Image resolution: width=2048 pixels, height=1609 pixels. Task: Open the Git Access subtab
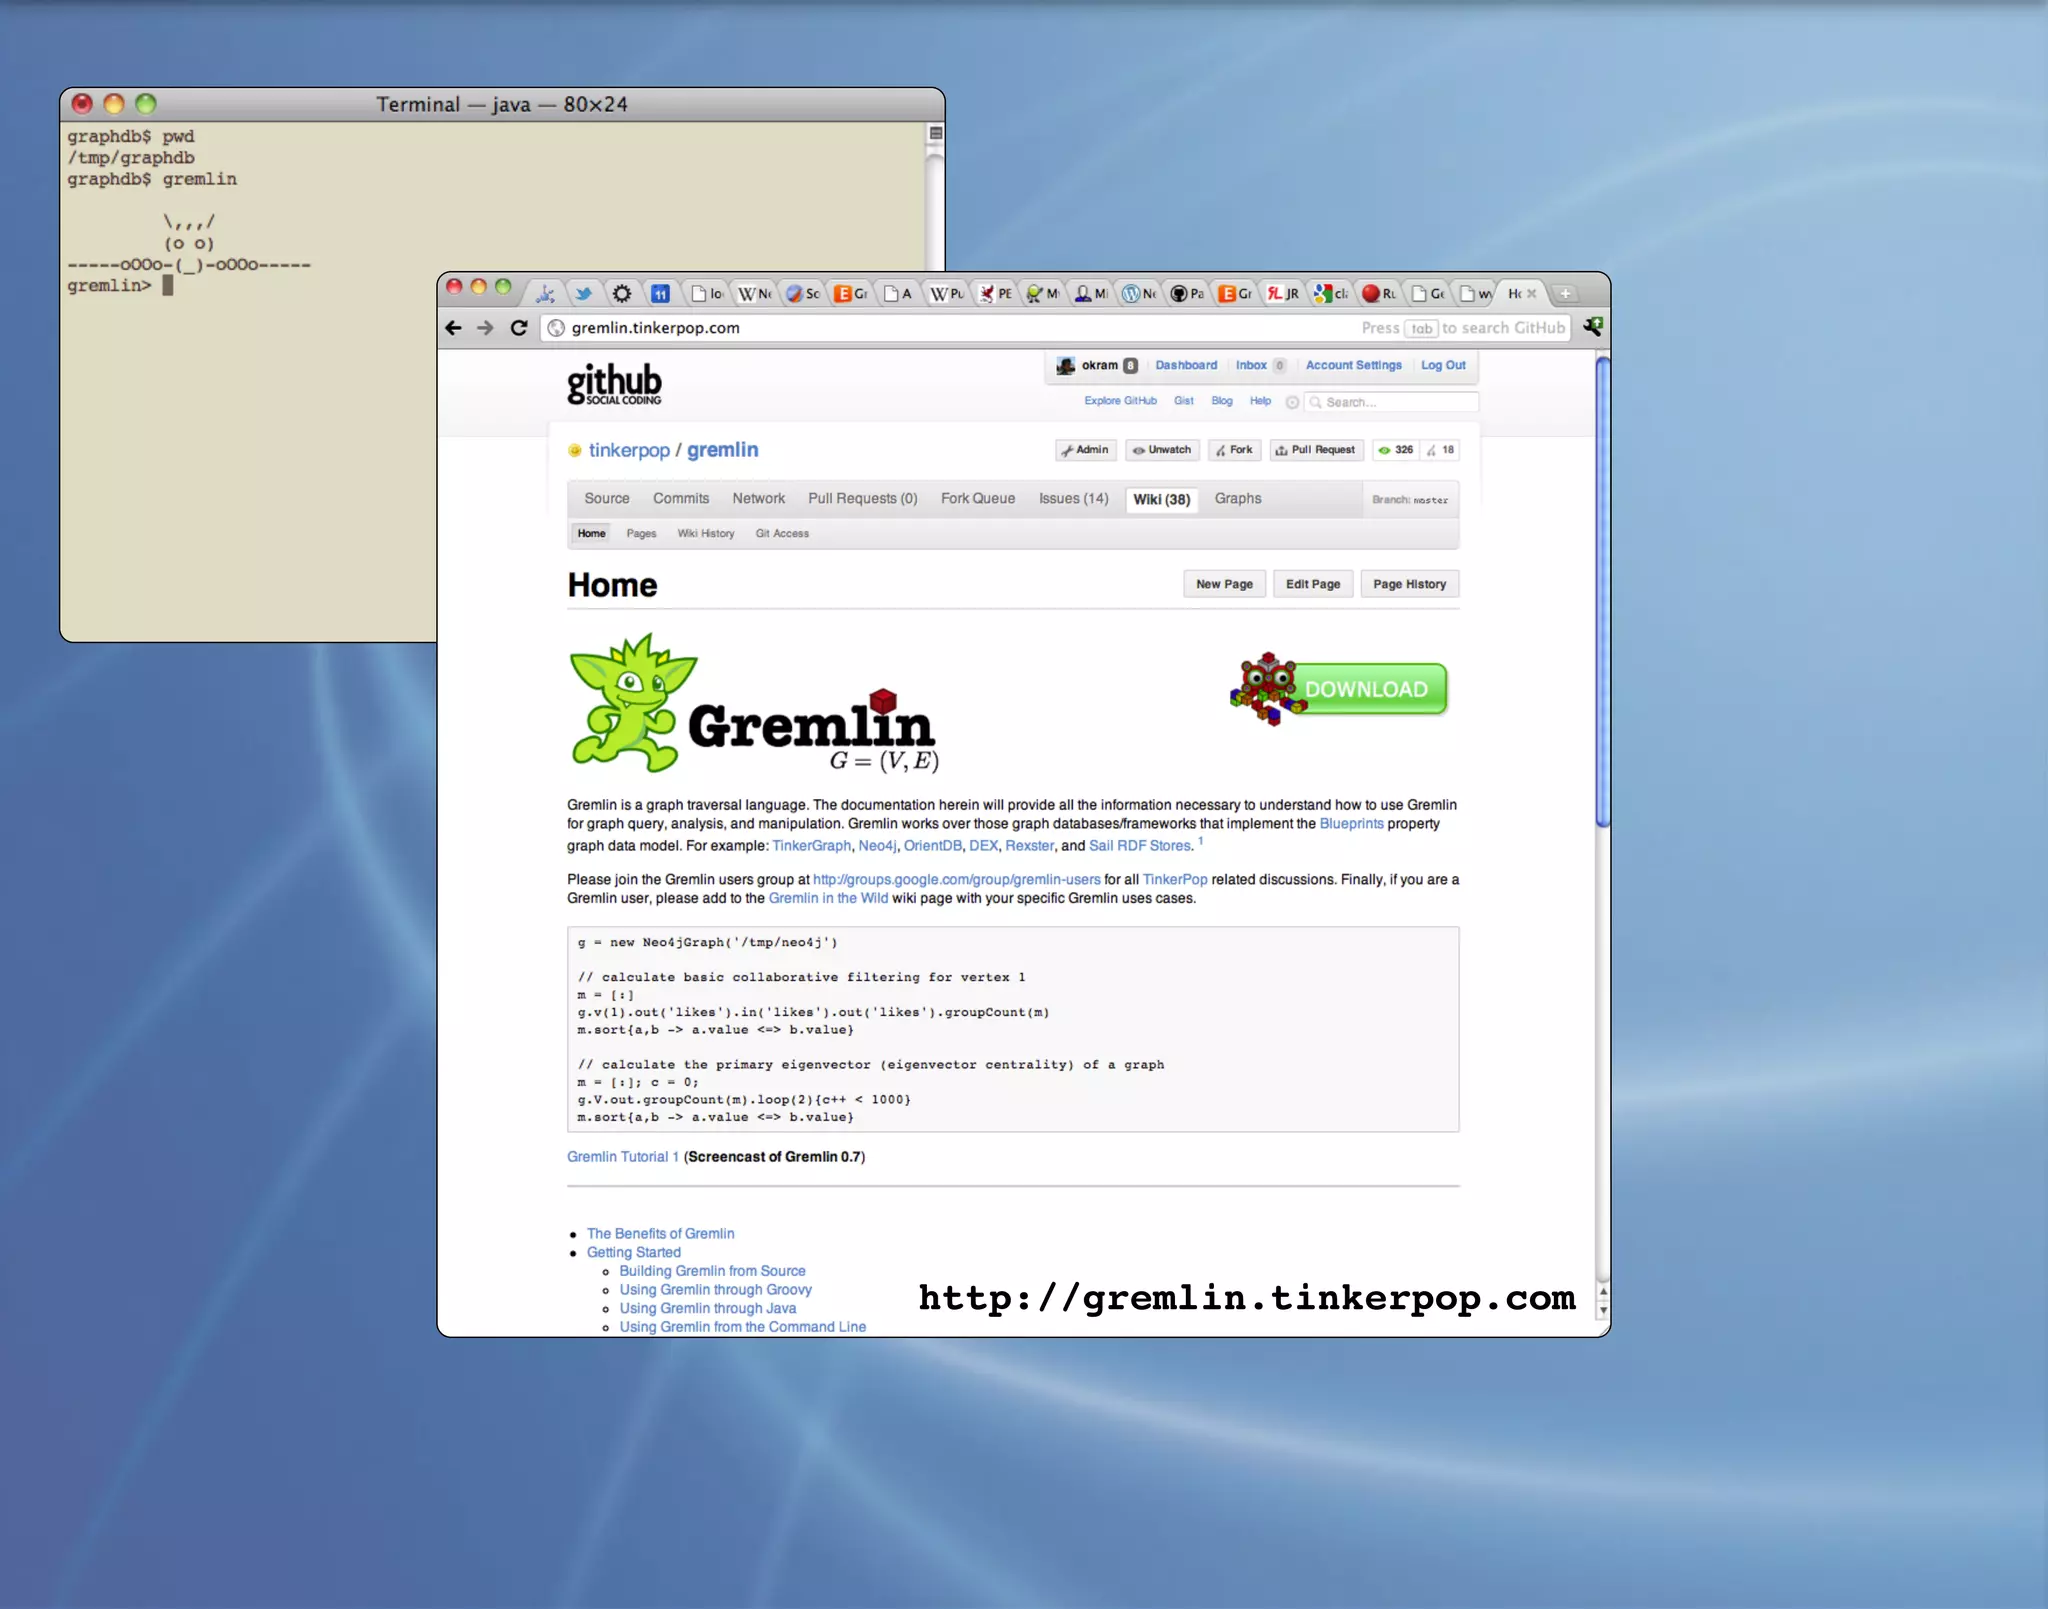click(x=782, y=533)
